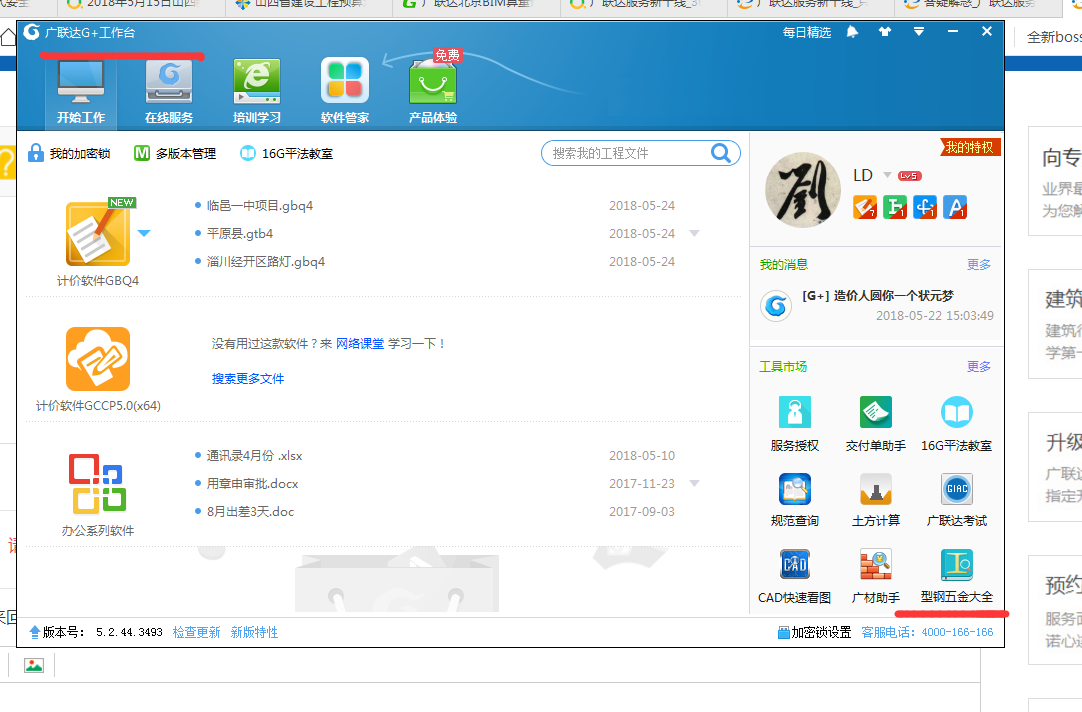
Task: Click 新版特性 link
Action: (x=255, y=633)
